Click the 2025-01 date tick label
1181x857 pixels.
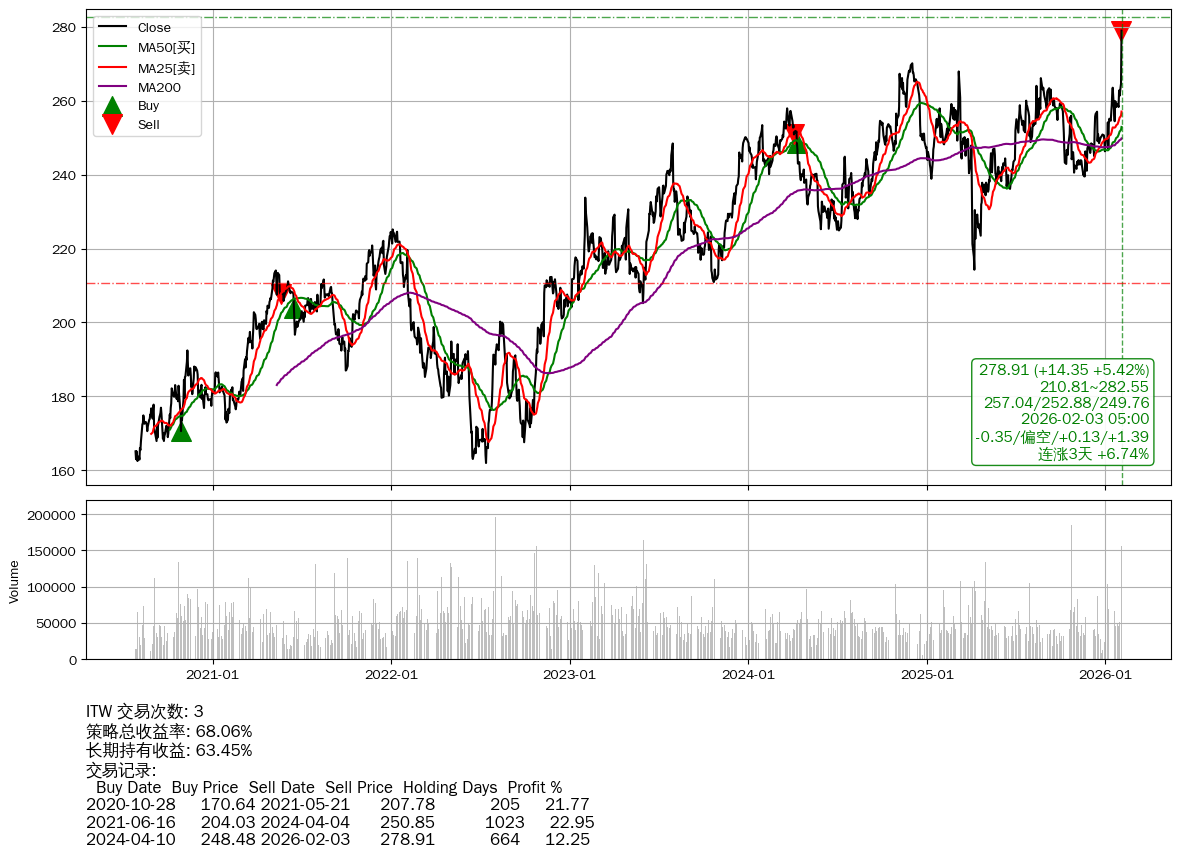coord(927,675)
